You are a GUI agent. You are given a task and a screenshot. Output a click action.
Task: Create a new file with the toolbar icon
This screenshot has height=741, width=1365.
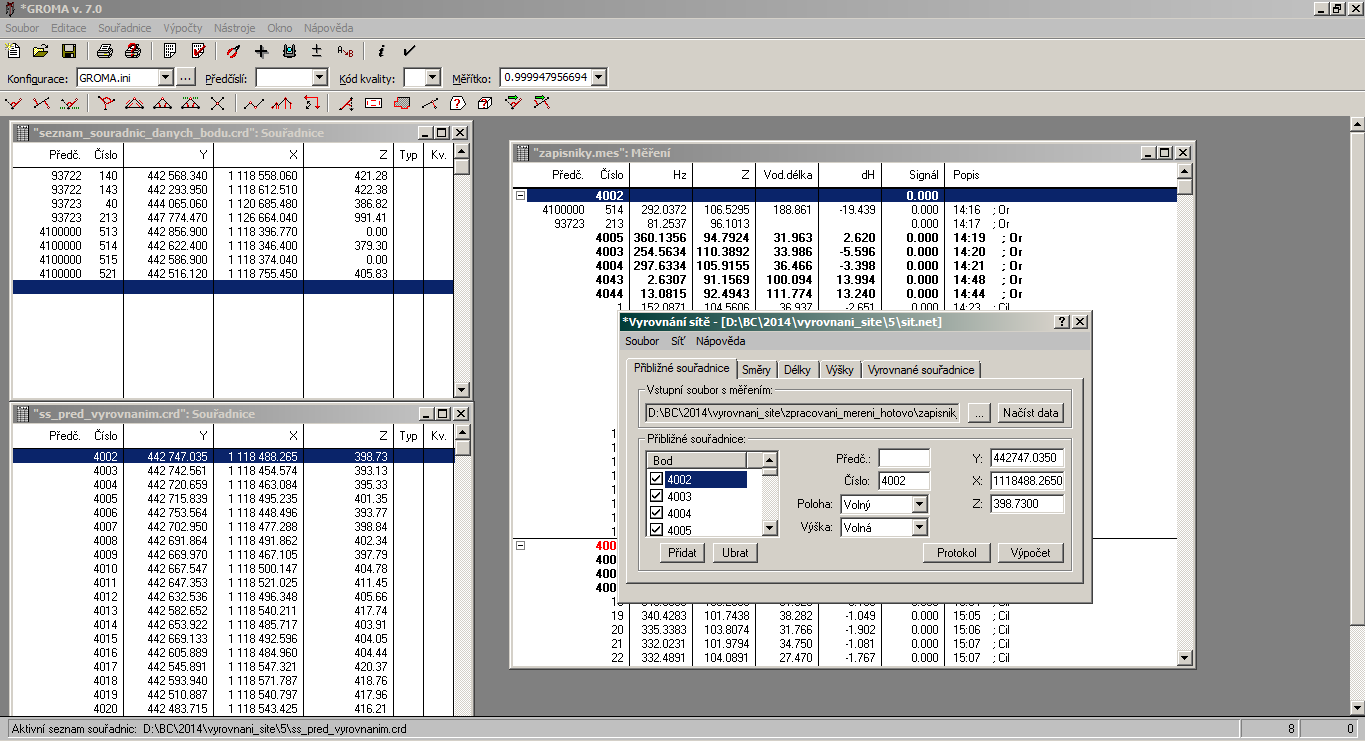pyautogui.click(x=14, y=51)
